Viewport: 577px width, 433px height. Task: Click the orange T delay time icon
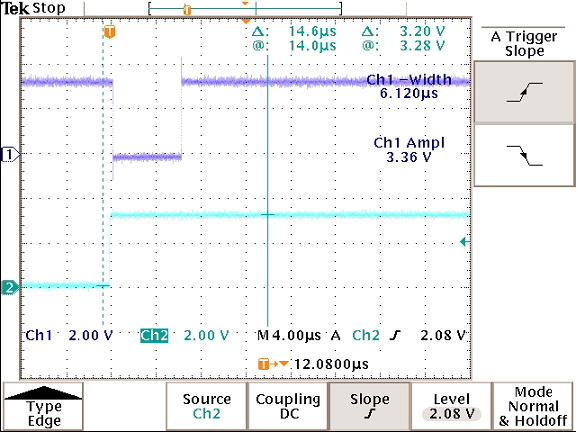coord(263,364)
